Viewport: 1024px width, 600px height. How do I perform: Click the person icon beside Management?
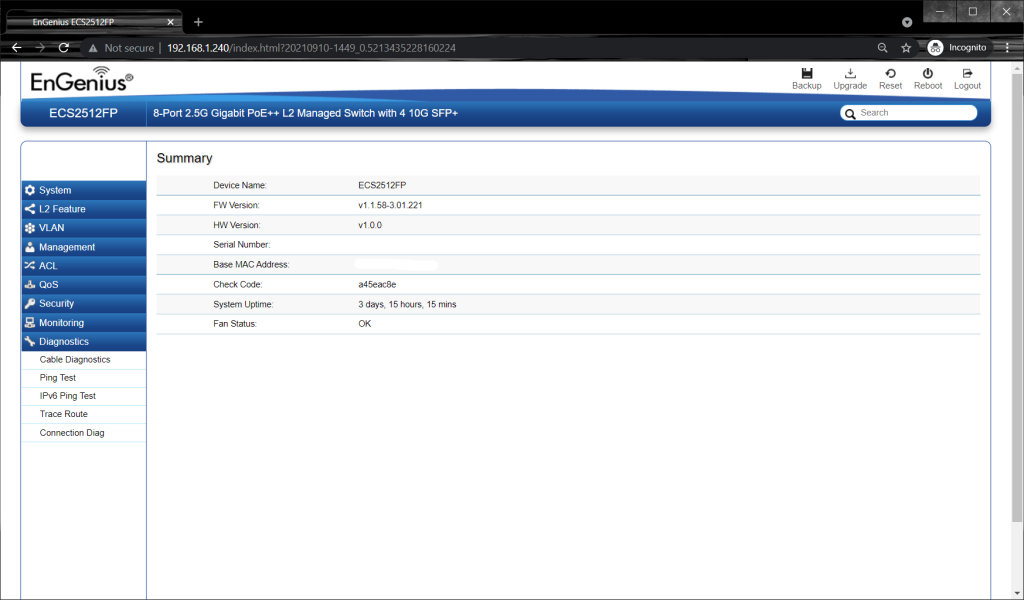pyautogui.click(x=30, y=247)
